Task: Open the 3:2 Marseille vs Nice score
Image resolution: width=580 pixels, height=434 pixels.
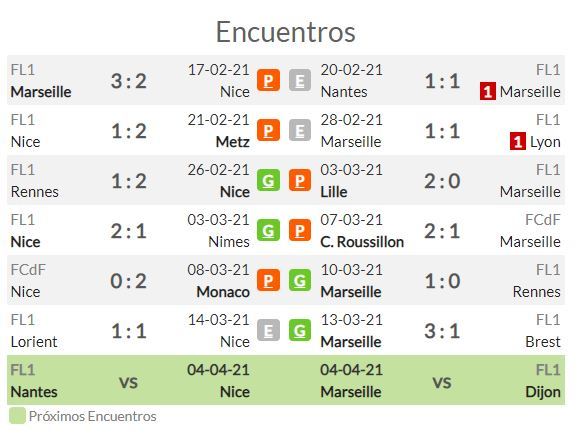Action: (x=129, y=81)
